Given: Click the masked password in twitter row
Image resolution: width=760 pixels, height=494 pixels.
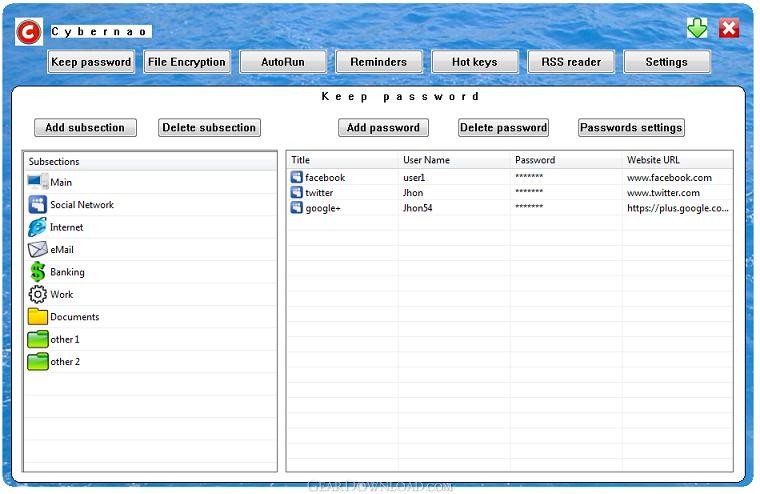Looking at the screenshot, I should coord(529,191).
